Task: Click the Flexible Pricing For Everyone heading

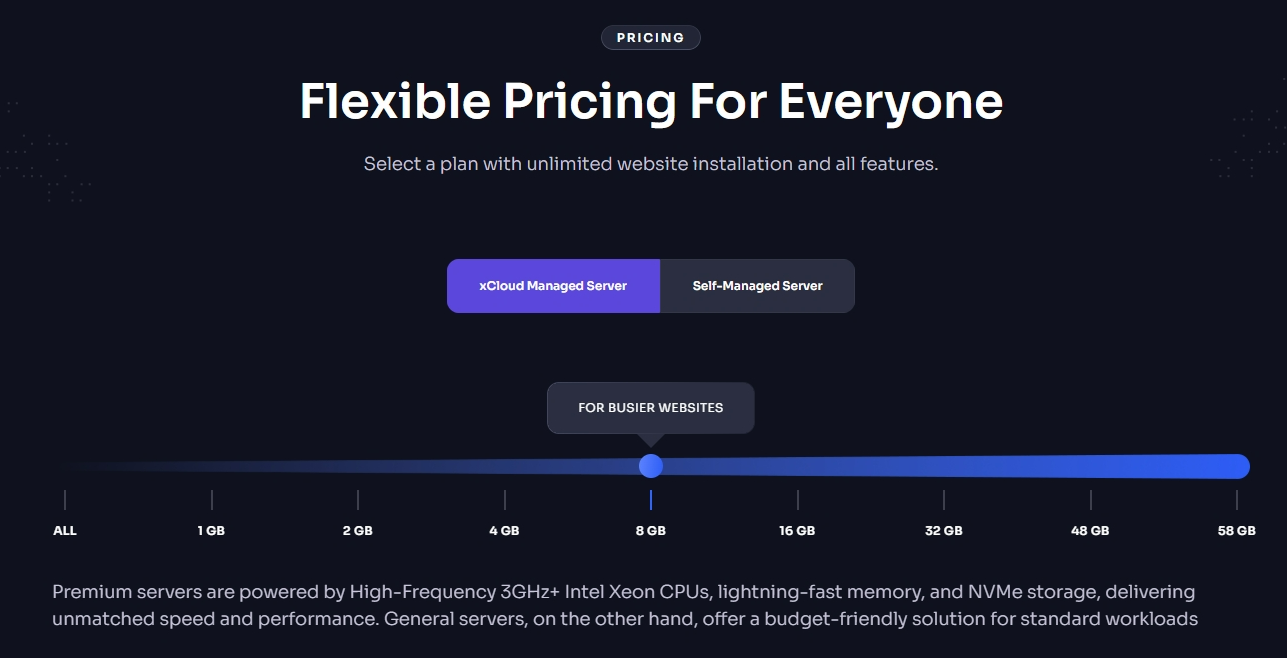Action: (x=651, y=102)
